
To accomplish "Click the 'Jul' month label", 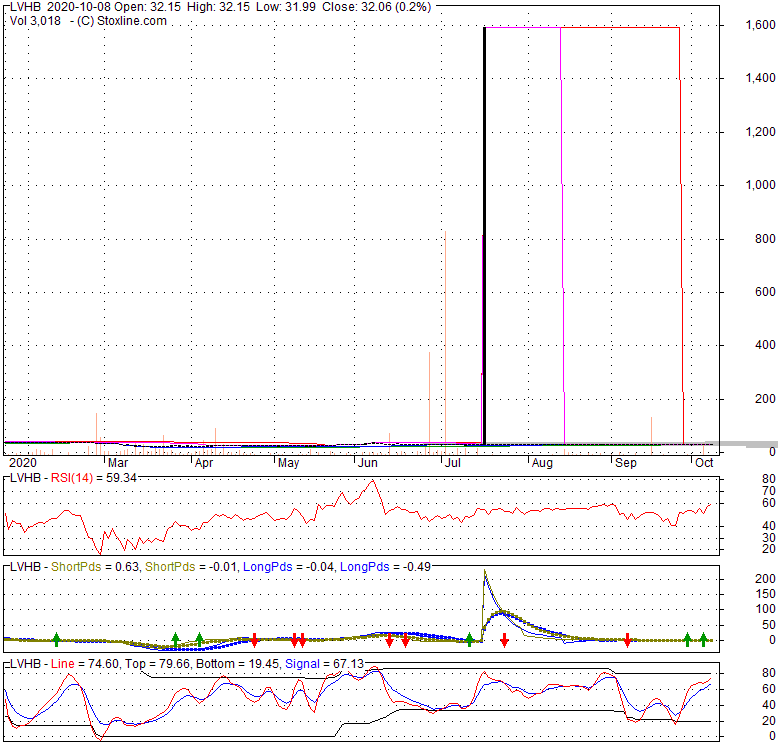I will pyautogui.click(x=453, y=463).
